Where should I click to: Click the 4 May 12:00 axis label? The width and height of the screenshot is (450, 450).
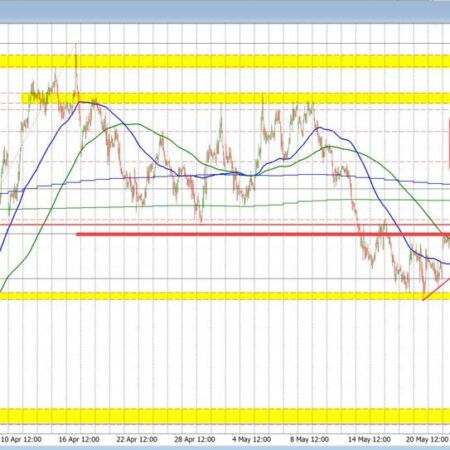(252, 439)
